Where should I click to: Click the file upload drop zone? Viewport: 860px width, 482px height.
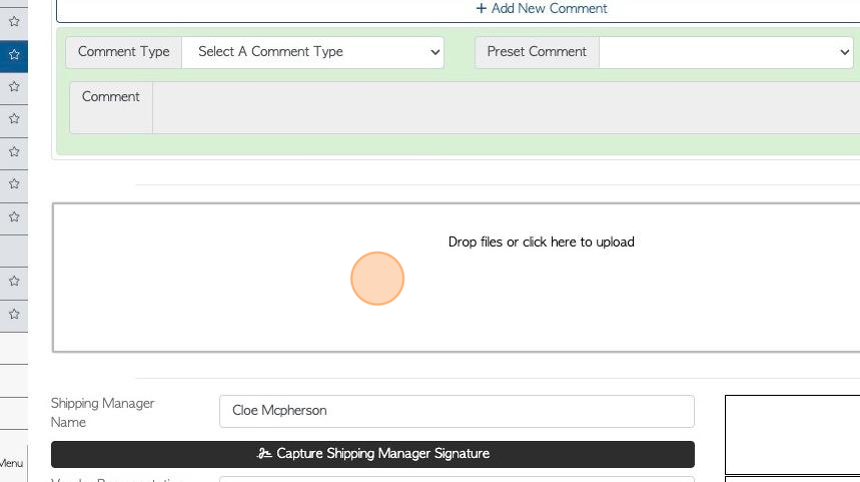tap(456, 277)
